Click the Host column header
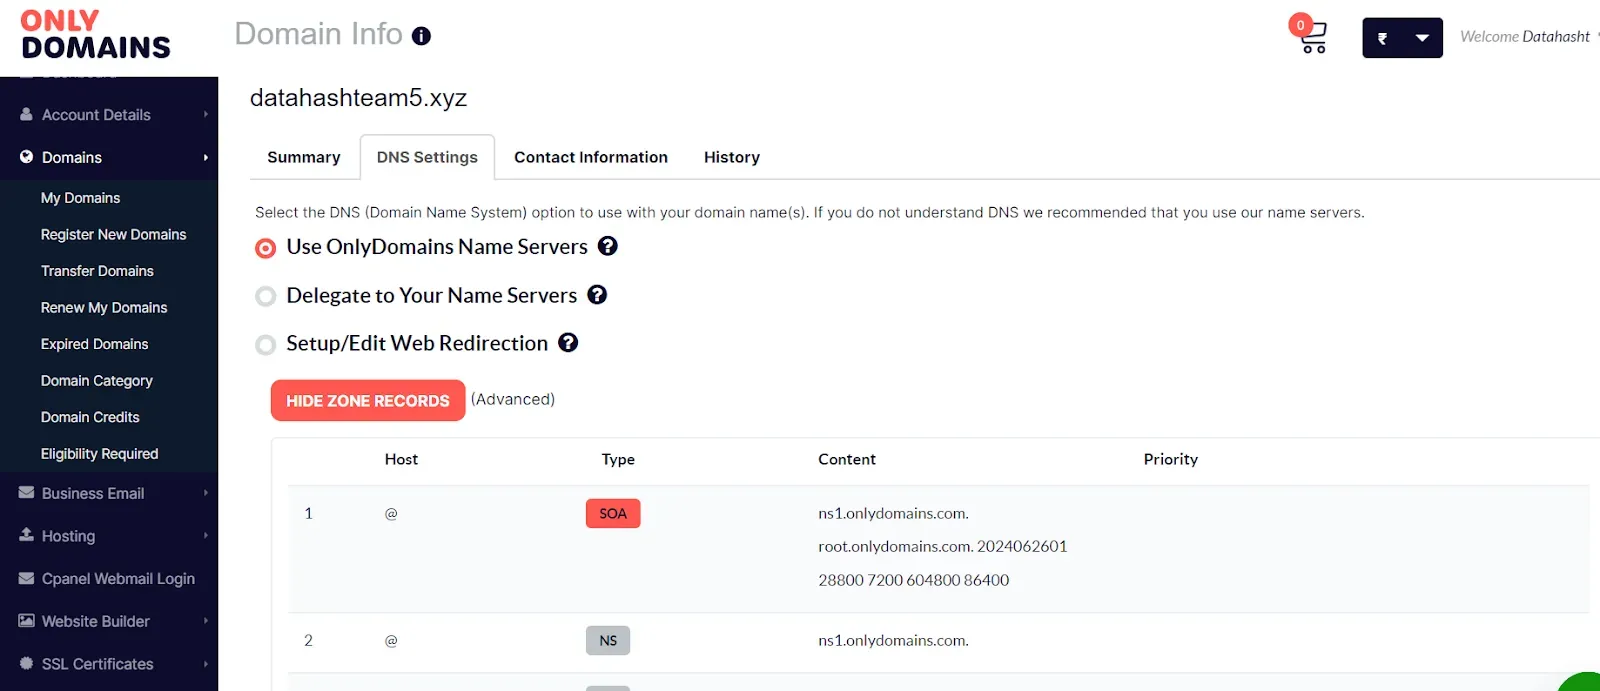The image size is (1600, 691). tap(401, 459)
